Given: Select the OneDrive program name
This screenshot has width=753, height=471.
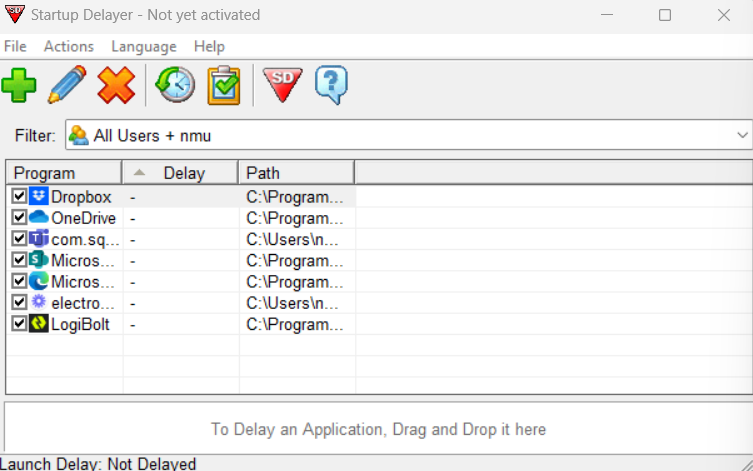Looking at the screenshot, I should 84,218.
